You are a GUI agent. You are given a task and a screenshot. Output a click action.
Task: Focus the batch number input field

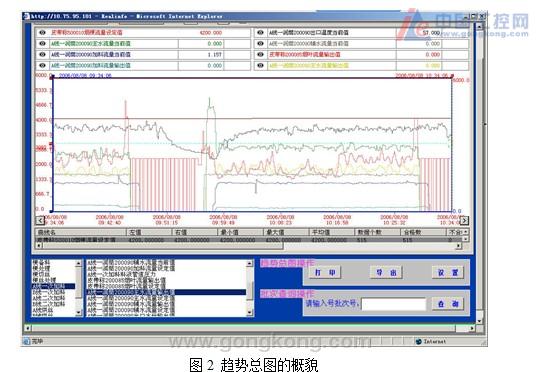[x=394, y=304]
